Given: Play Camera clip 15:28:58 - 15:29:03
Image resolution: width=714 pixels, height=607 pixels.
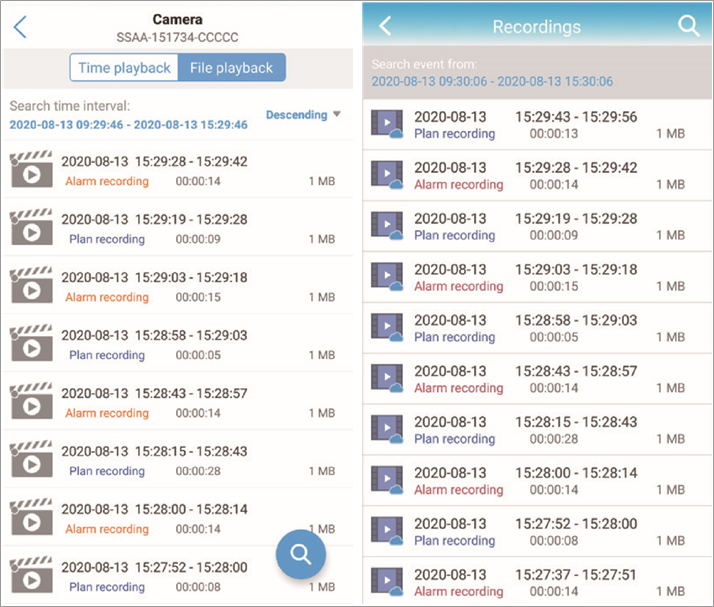Looking at the screenshot, I should pyautogui.click(x=31, y=343).
